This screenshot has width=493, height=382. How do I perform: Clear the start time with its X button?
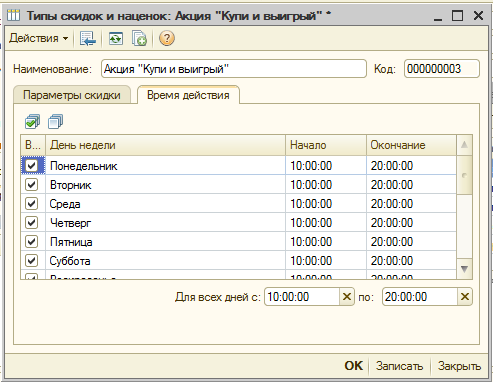pos(347,296)
